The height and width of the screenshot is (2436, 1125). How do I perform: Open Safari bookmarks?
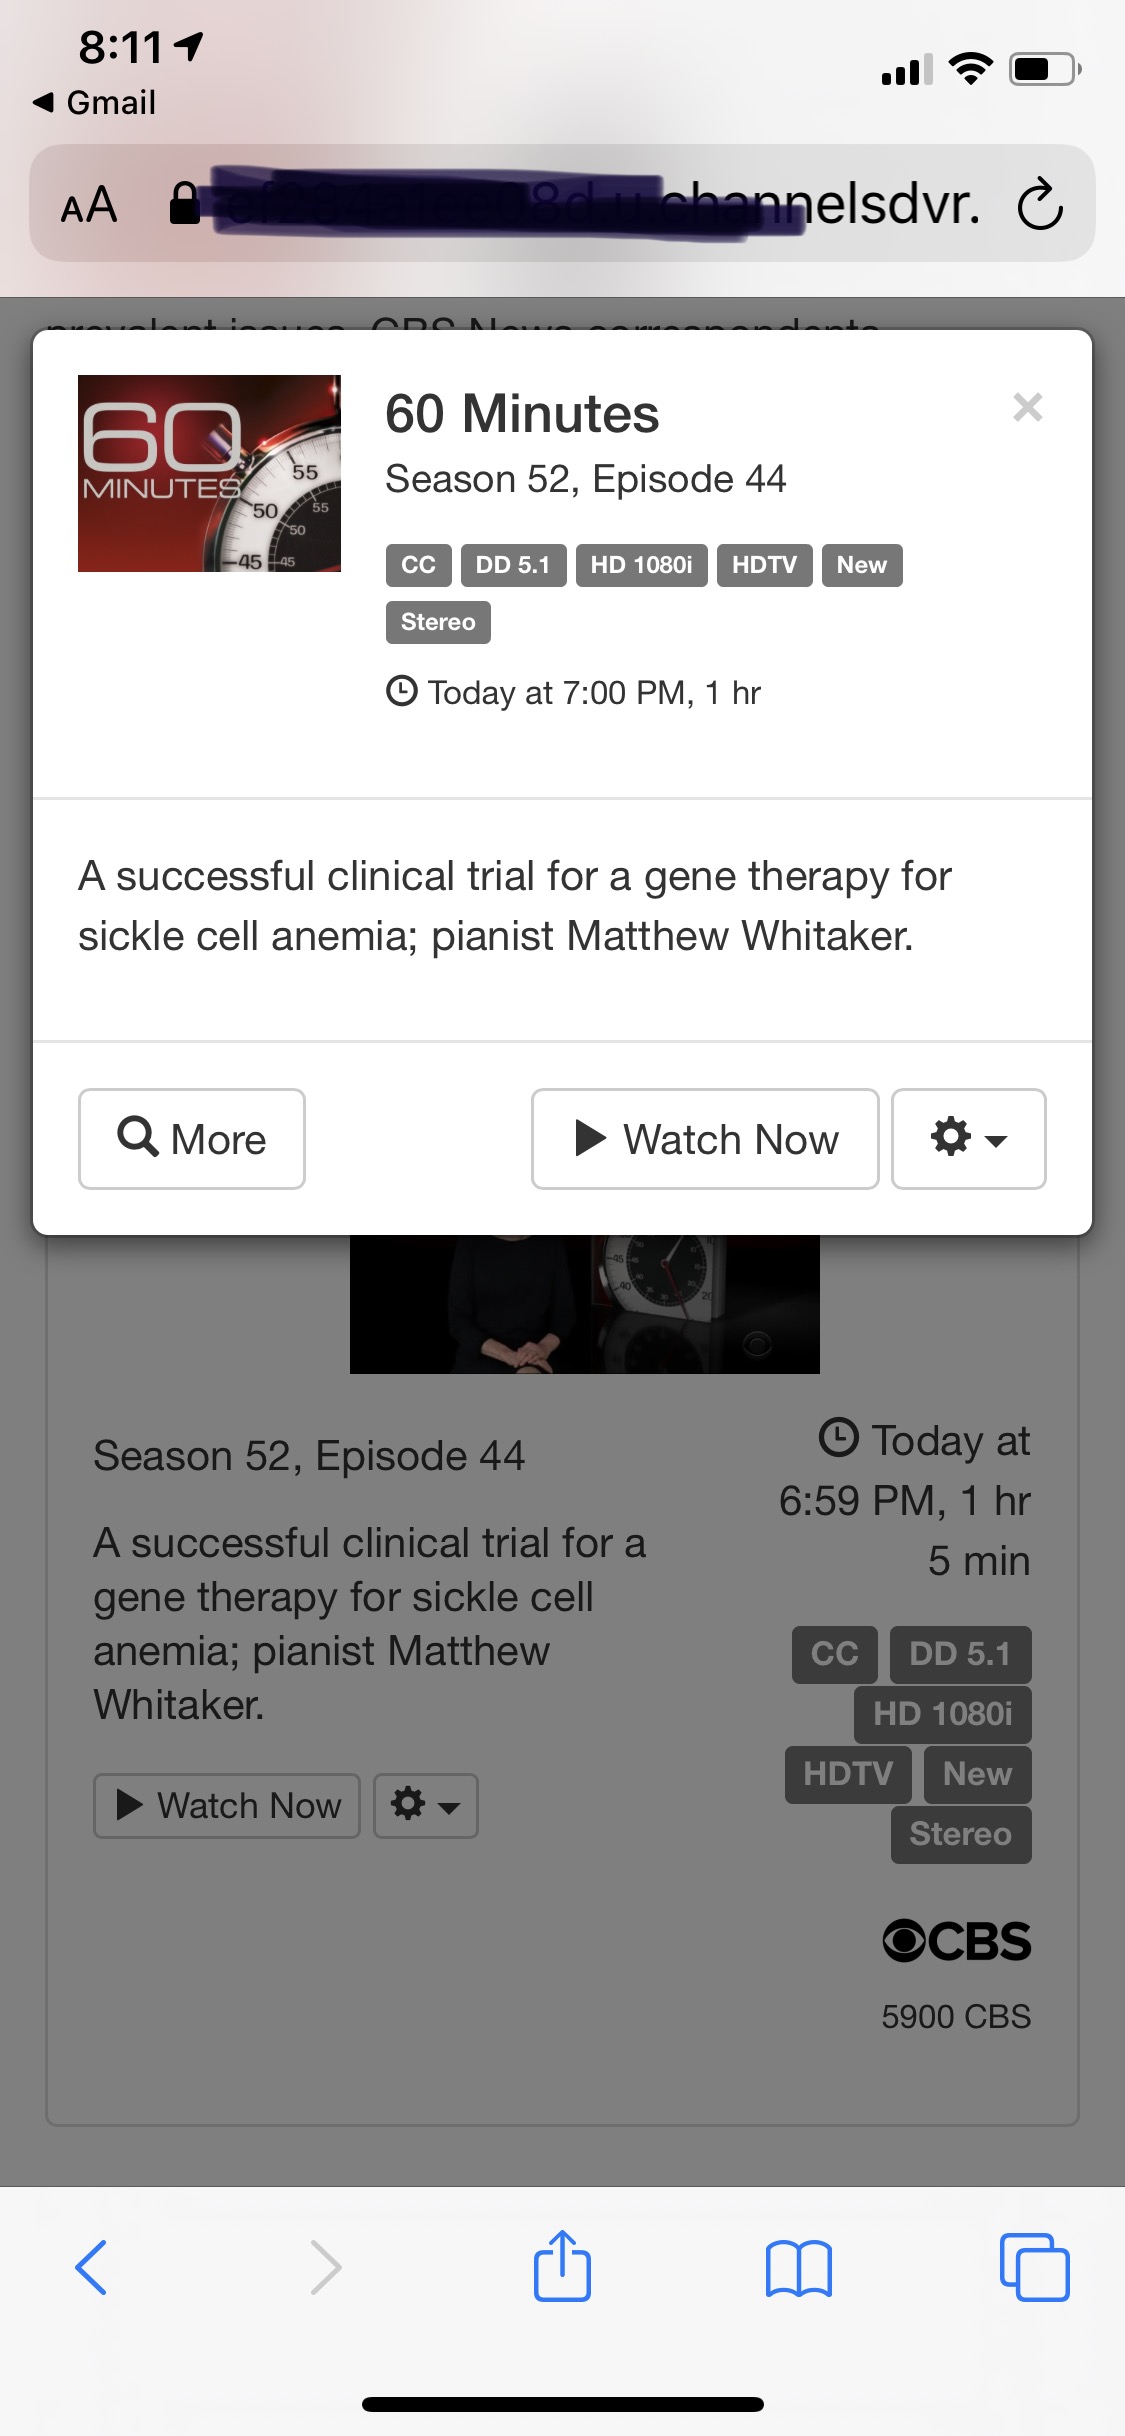798,2267
